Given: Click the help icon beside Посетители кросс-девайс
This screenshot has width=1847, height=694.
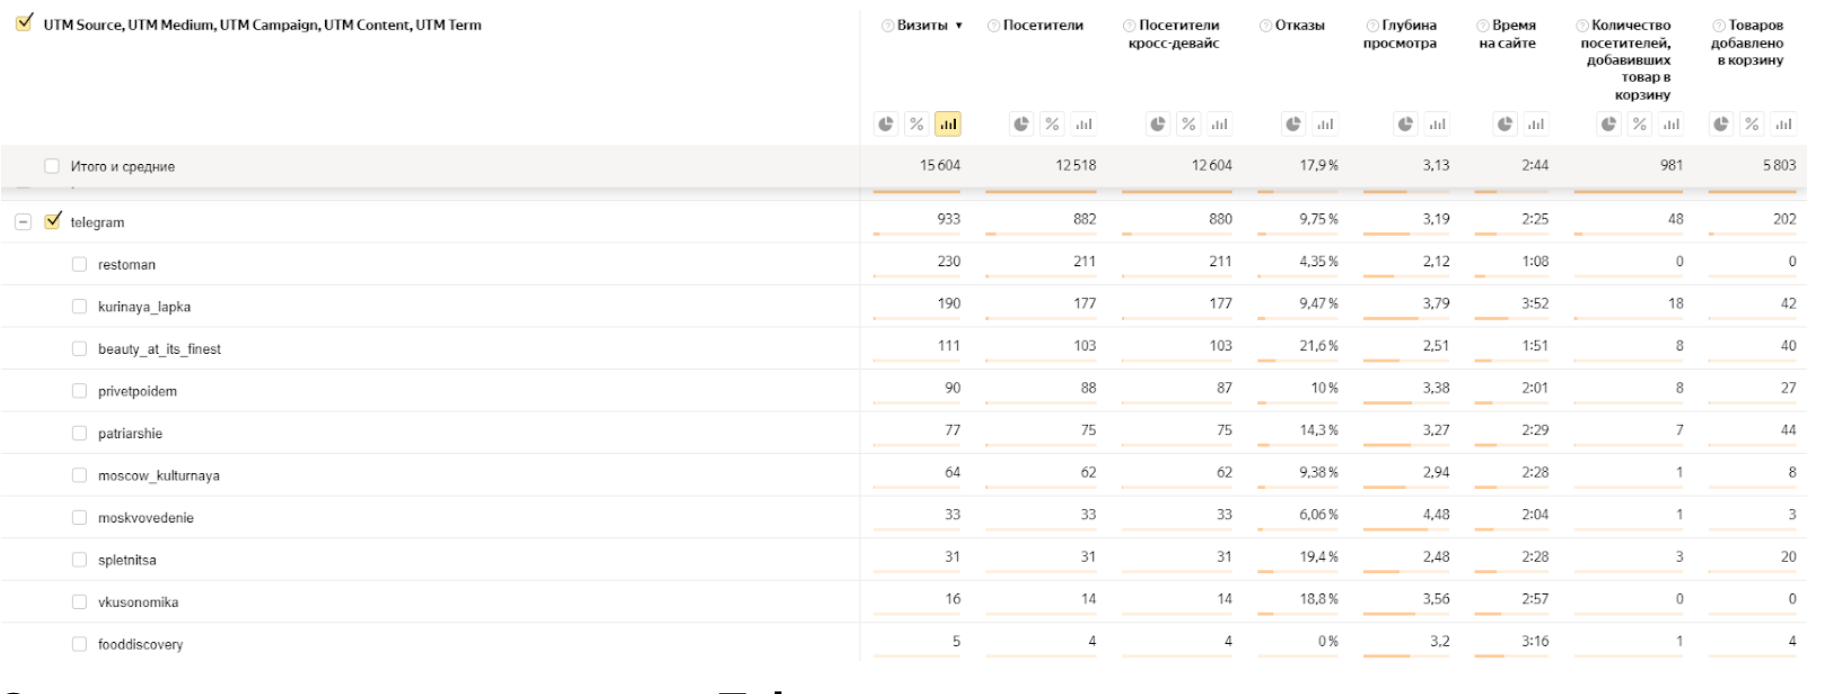Looking at the screenshot, I should 1129,26.
